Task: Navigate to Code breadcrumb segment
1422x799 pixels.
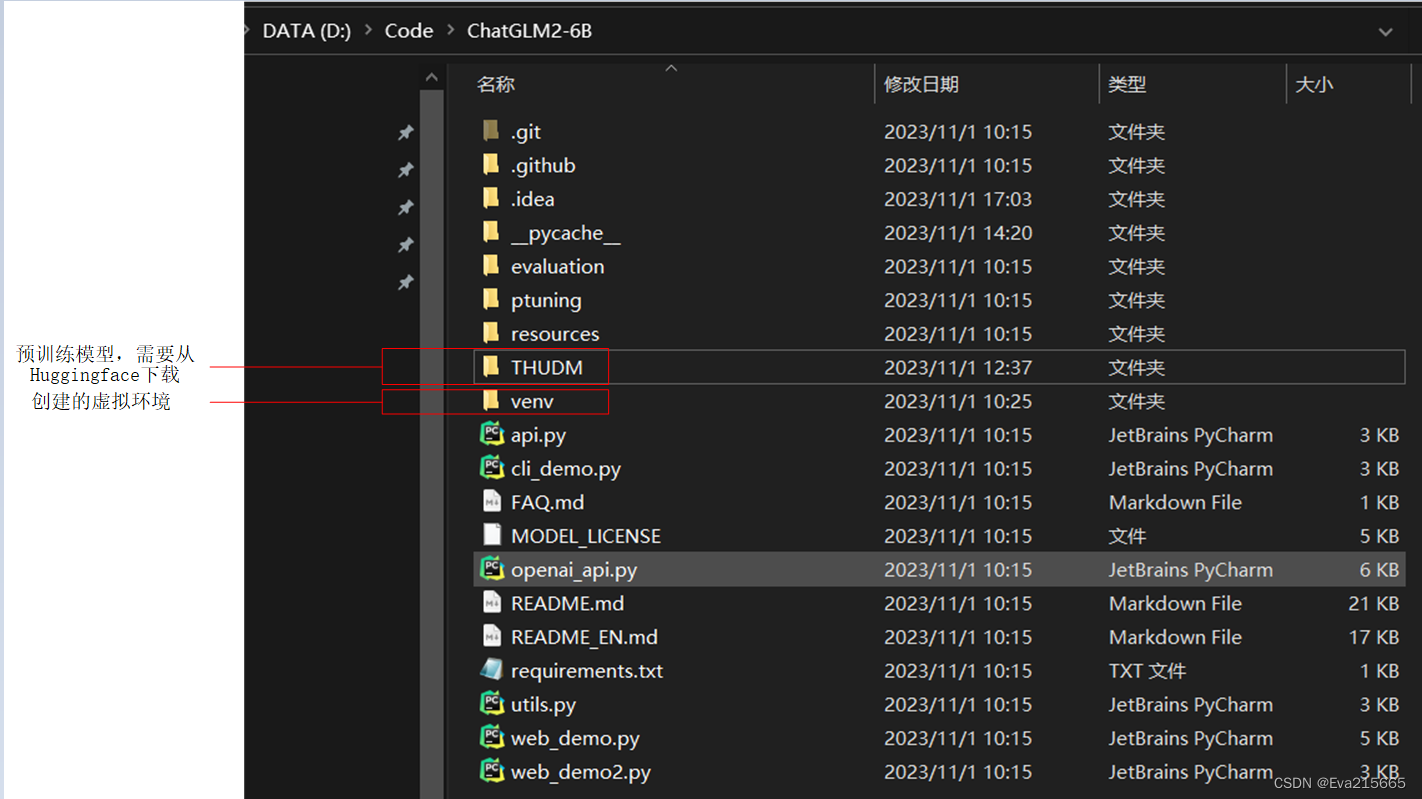Action: pyautogui.click(x=409, y=31)
